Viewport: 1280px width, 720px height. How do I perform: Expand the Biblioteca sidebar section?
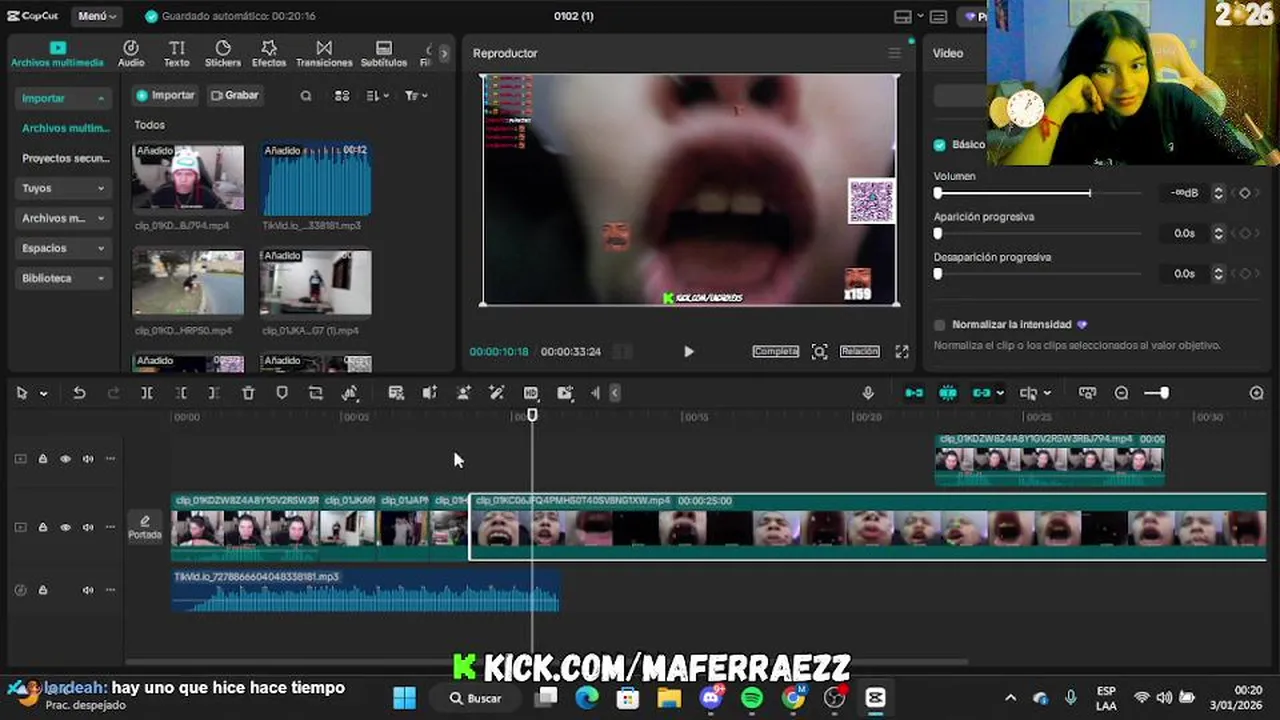click(x=63, y=278)
